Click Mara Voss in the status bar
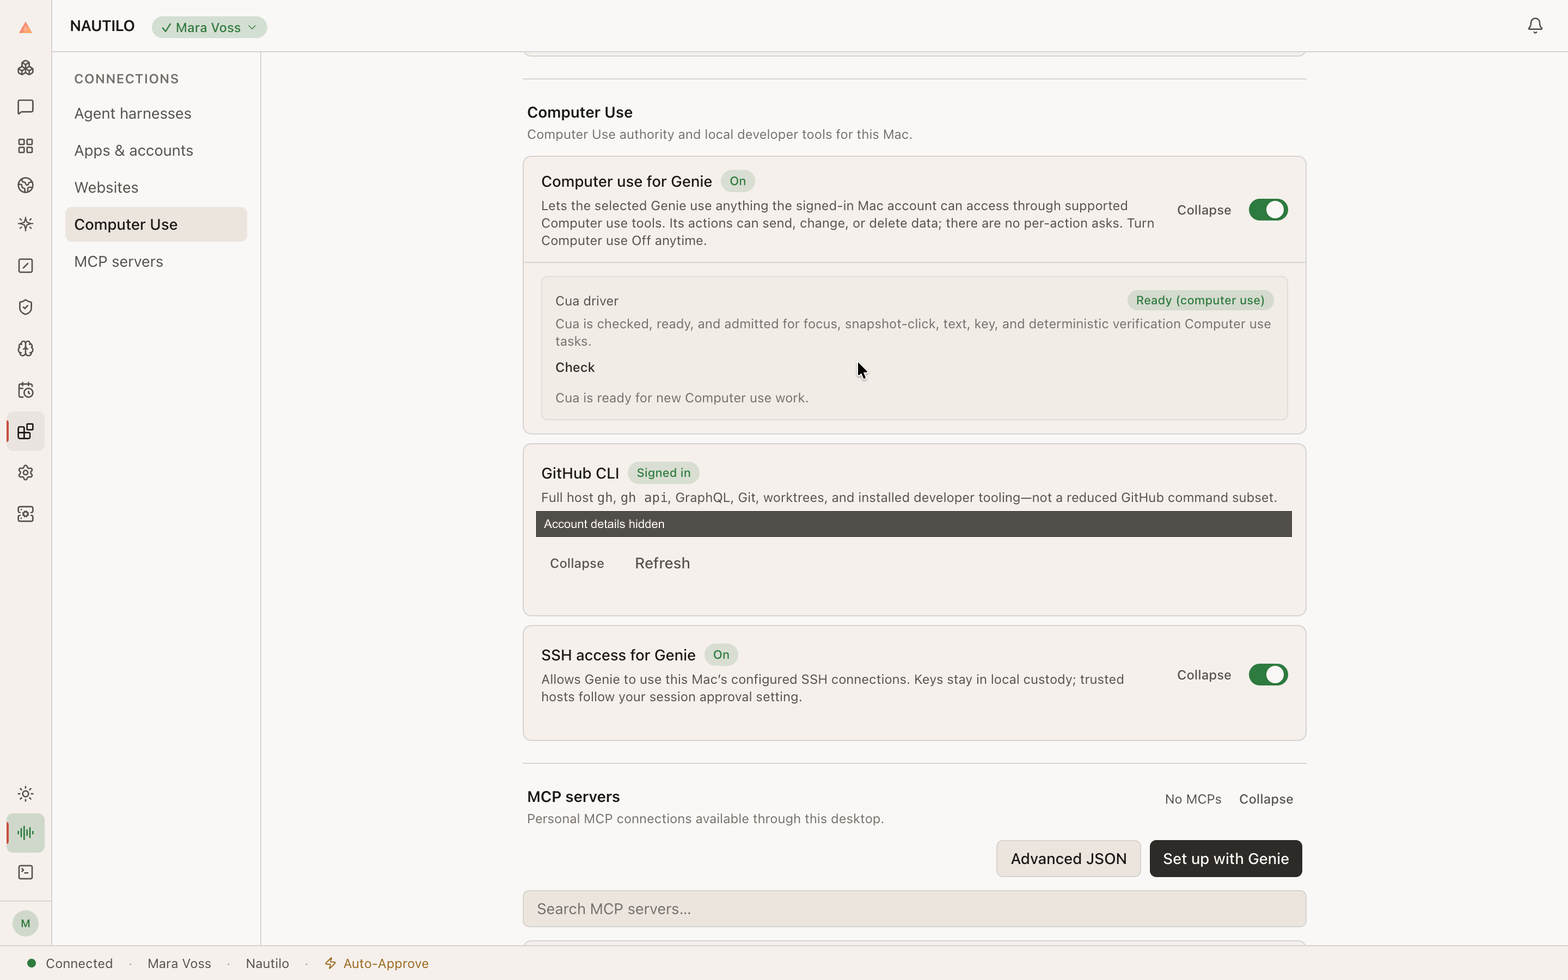 pyautogui.click(x=179, y=964)
